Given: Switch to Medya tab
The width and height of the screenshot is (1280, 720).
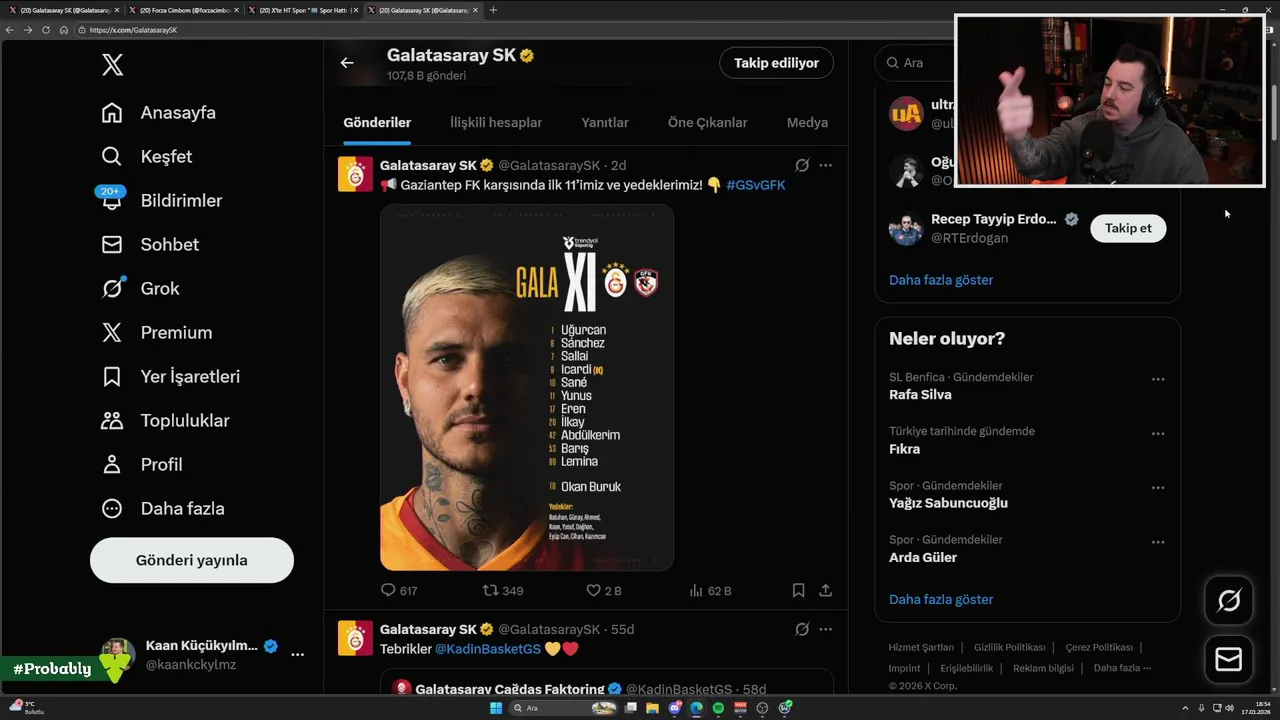Looking at the screenshot, I should [807, 123].
